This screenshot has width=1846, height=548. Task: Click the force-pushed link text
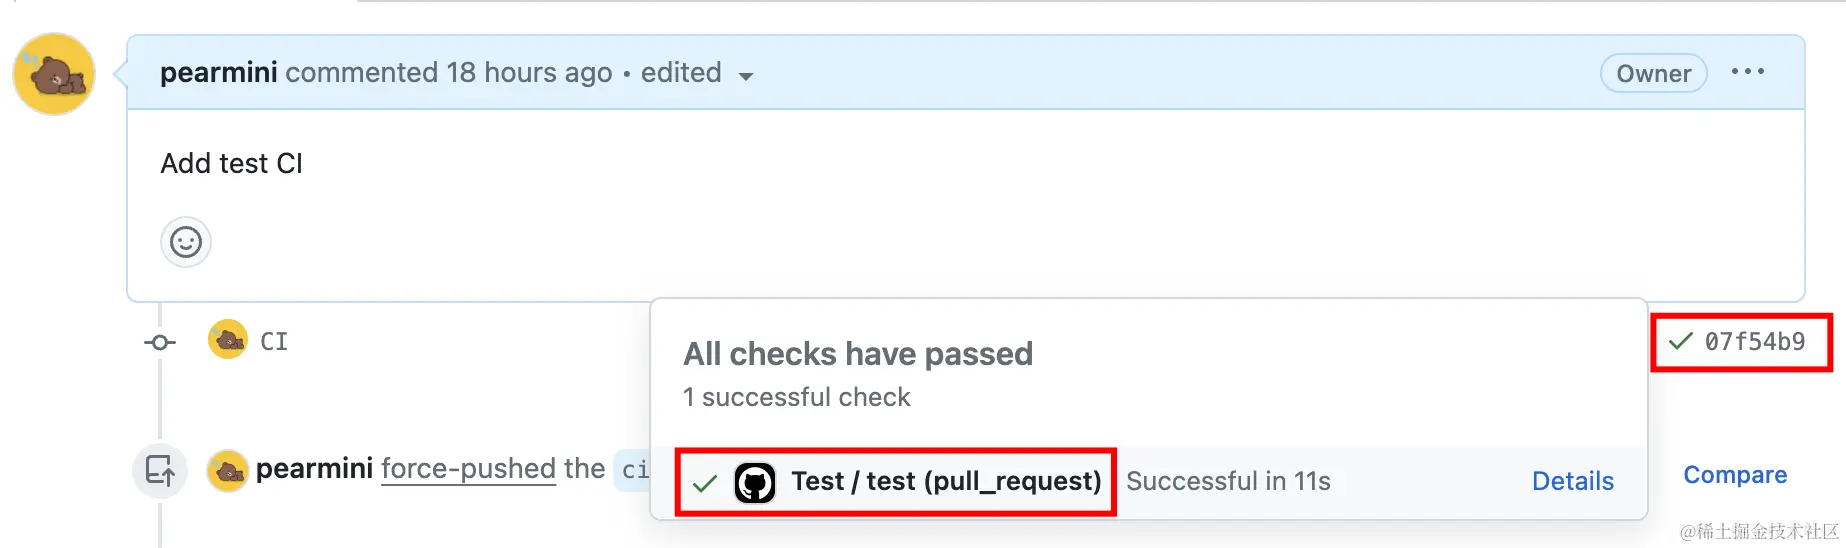pos(468,469)
